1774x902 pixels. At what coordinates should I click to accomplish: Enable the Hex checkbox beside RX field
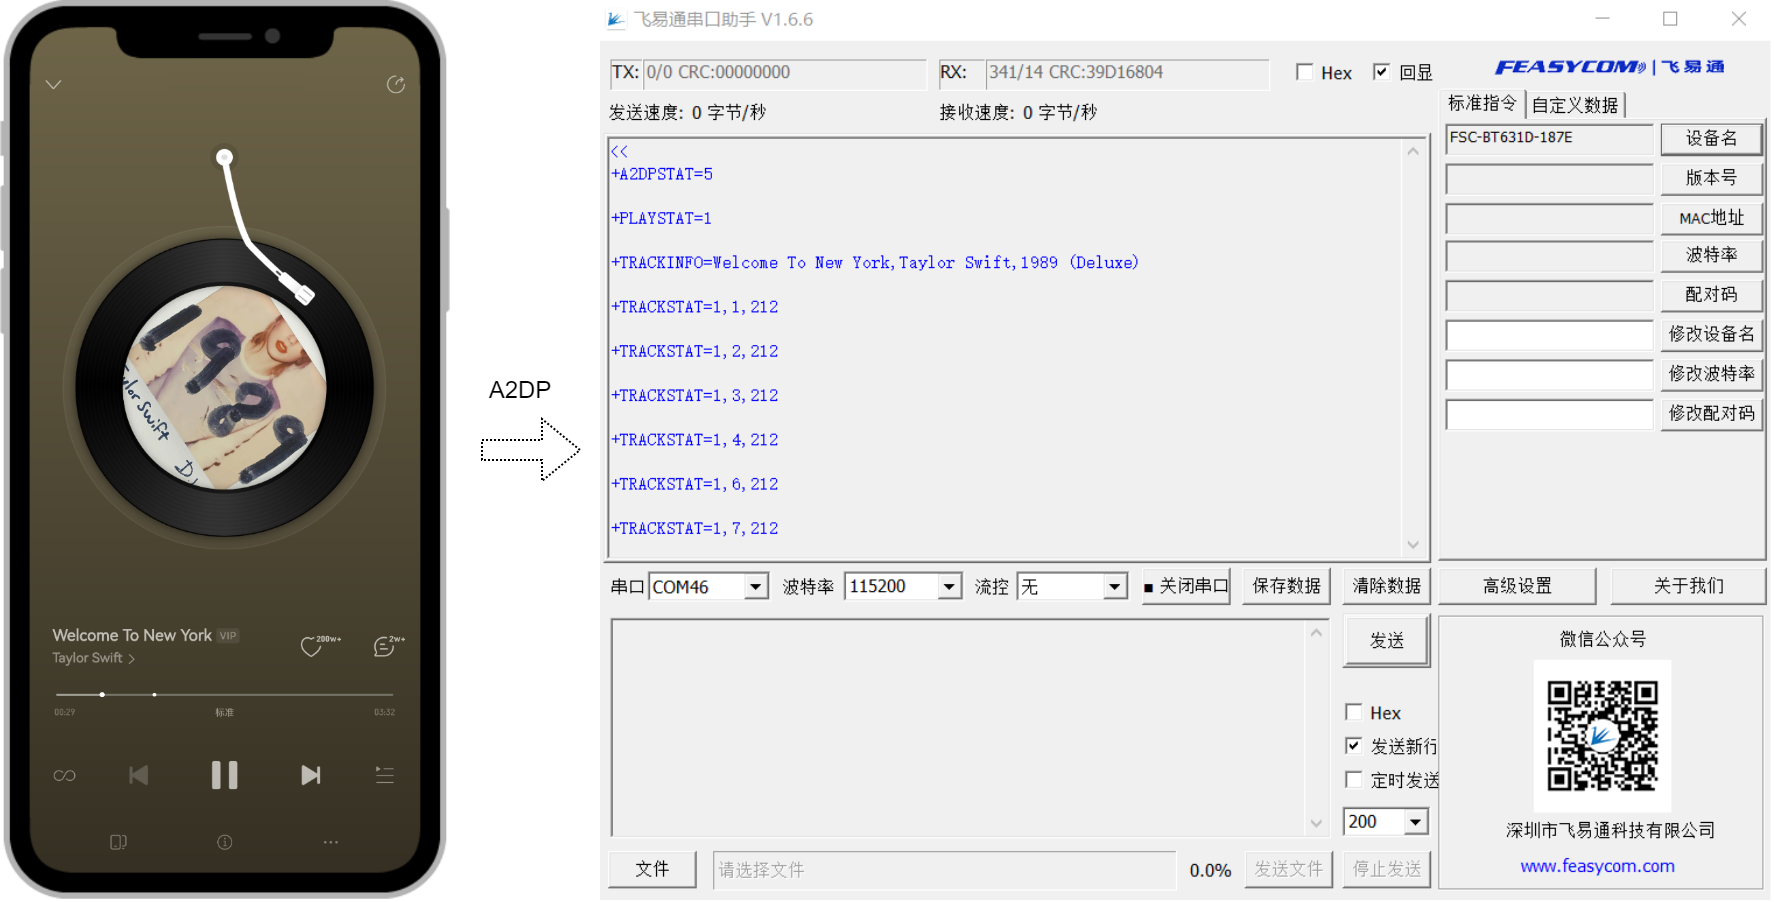[1305, 72]
